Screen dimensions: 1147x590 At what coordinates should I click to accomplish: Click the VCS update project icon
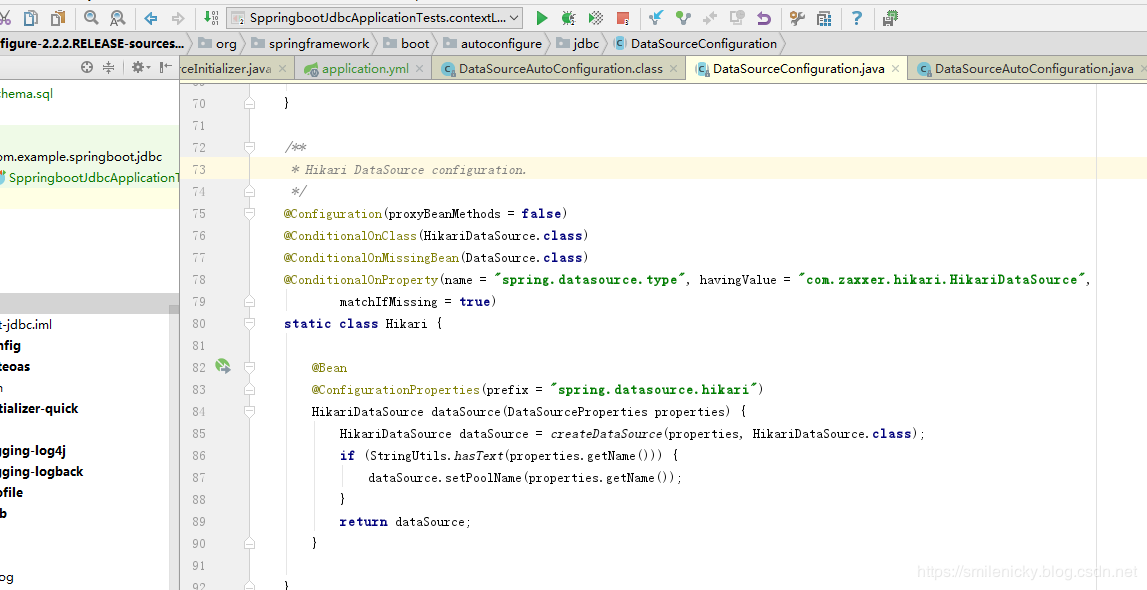coord(656,18)
